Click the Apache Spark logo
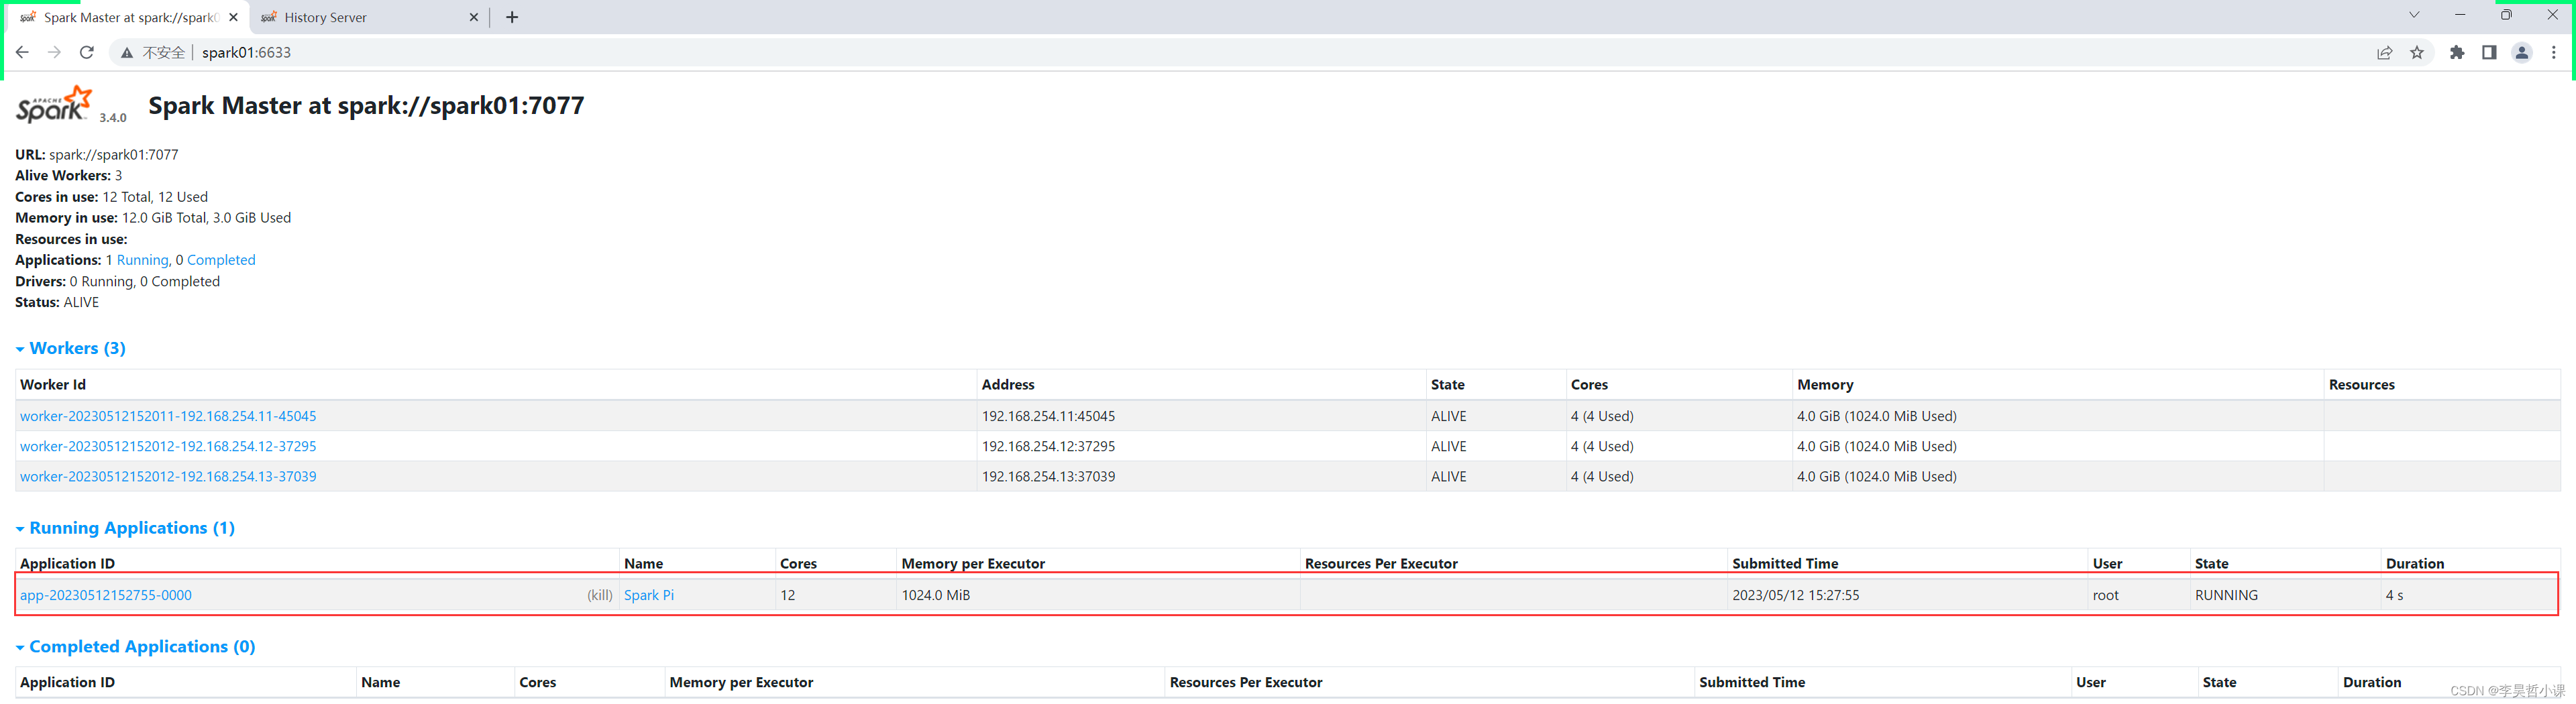2576x704 pixels. 55,105
